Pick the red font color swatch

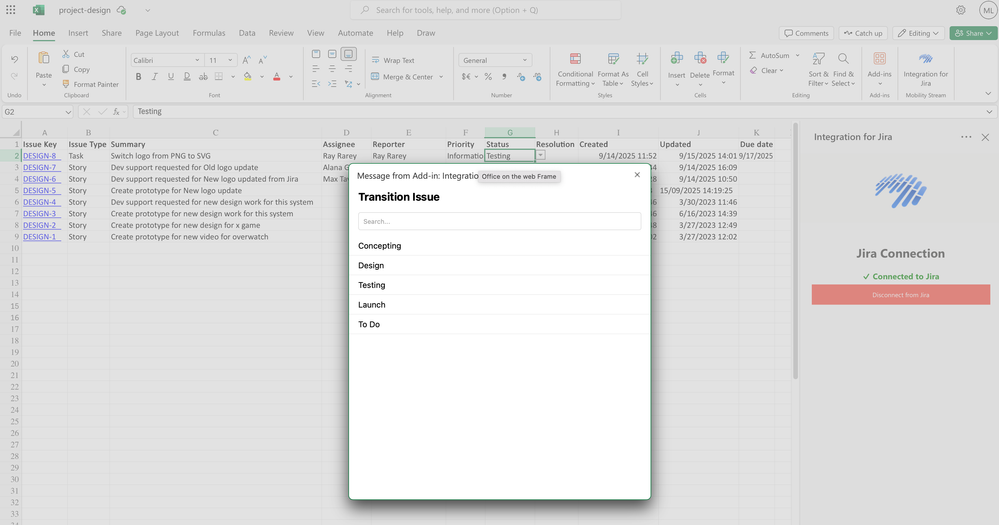tap(277, 77)
